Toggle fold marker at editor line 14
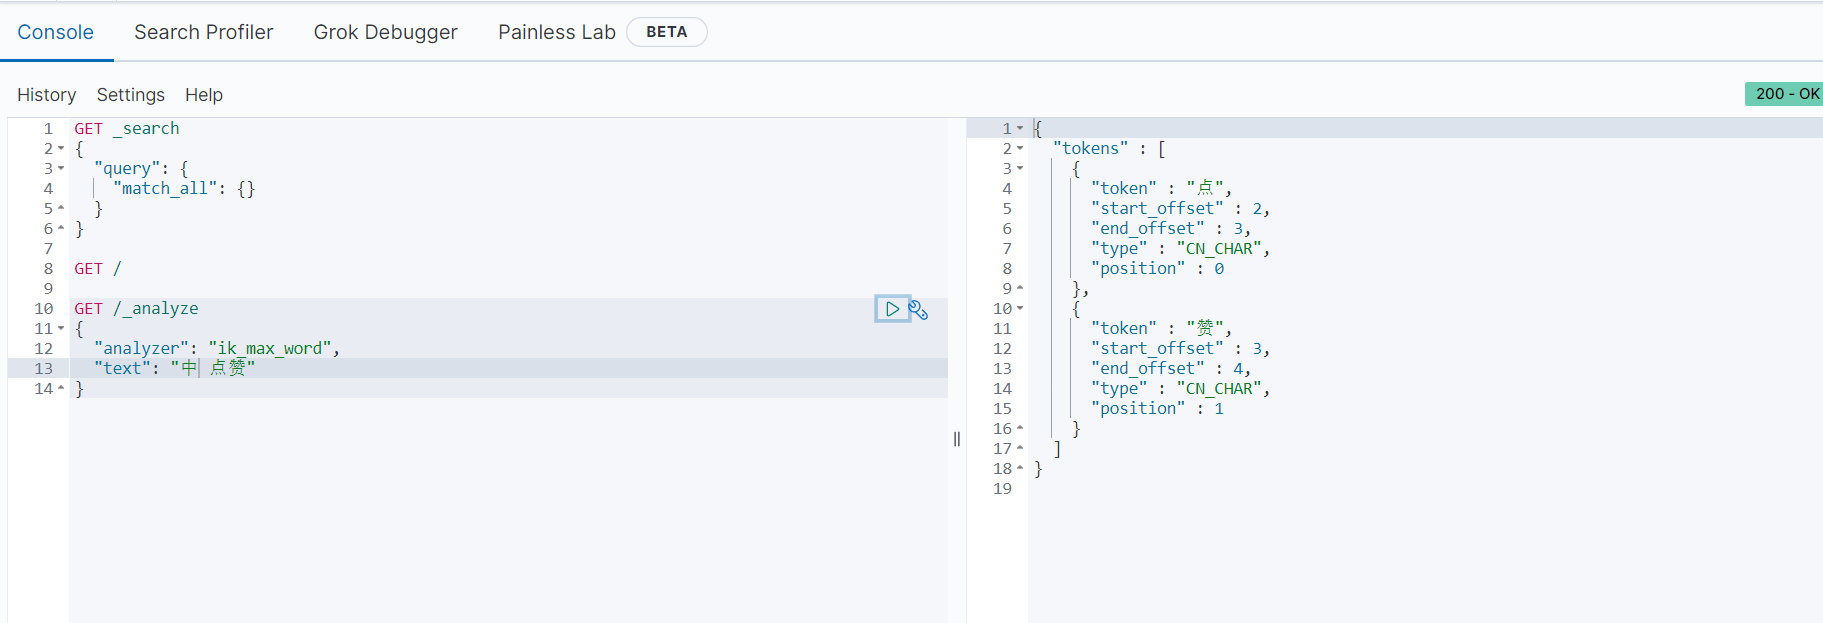 click(61, 388)
